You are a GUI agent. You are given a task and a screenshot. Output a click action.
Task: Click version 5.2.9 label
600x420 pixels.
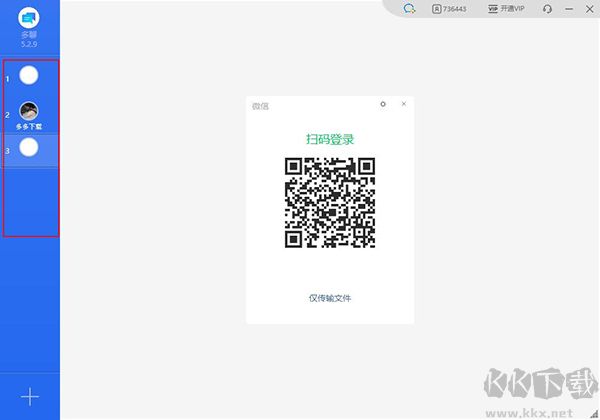click(x=29, y=44)
